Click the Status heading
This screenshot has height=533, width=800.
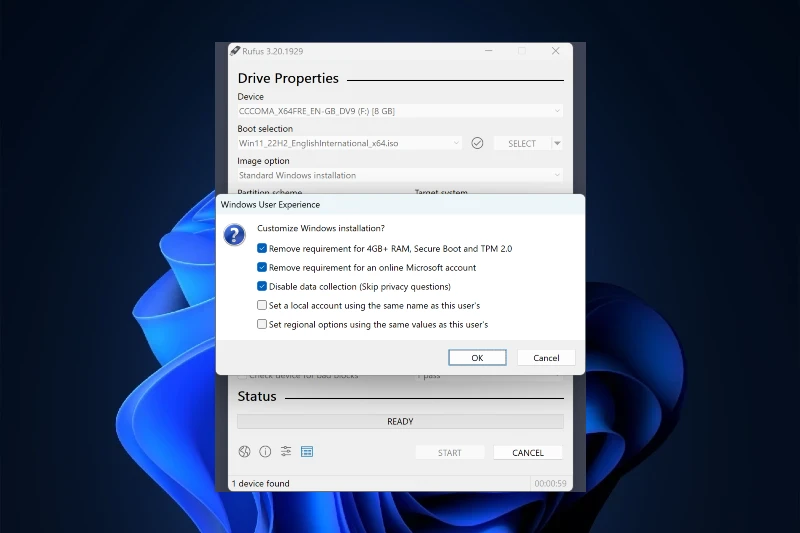[257, 396]
